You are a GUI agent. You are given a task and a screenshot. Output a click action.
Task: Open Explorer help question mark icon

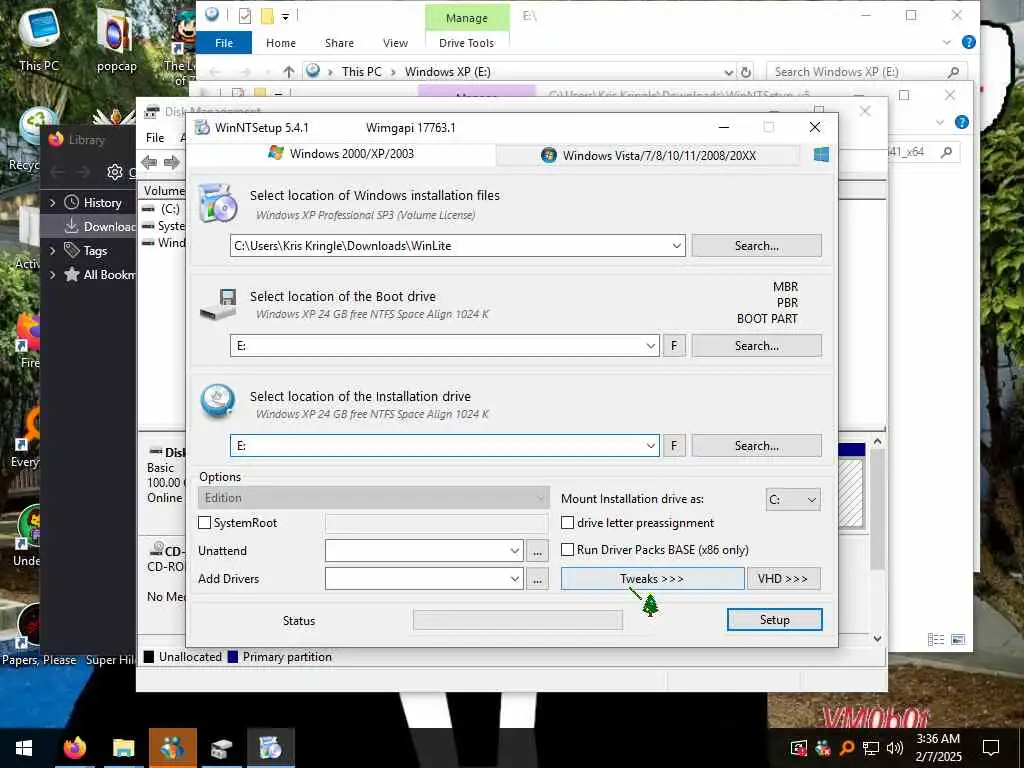tap(969, 42)
